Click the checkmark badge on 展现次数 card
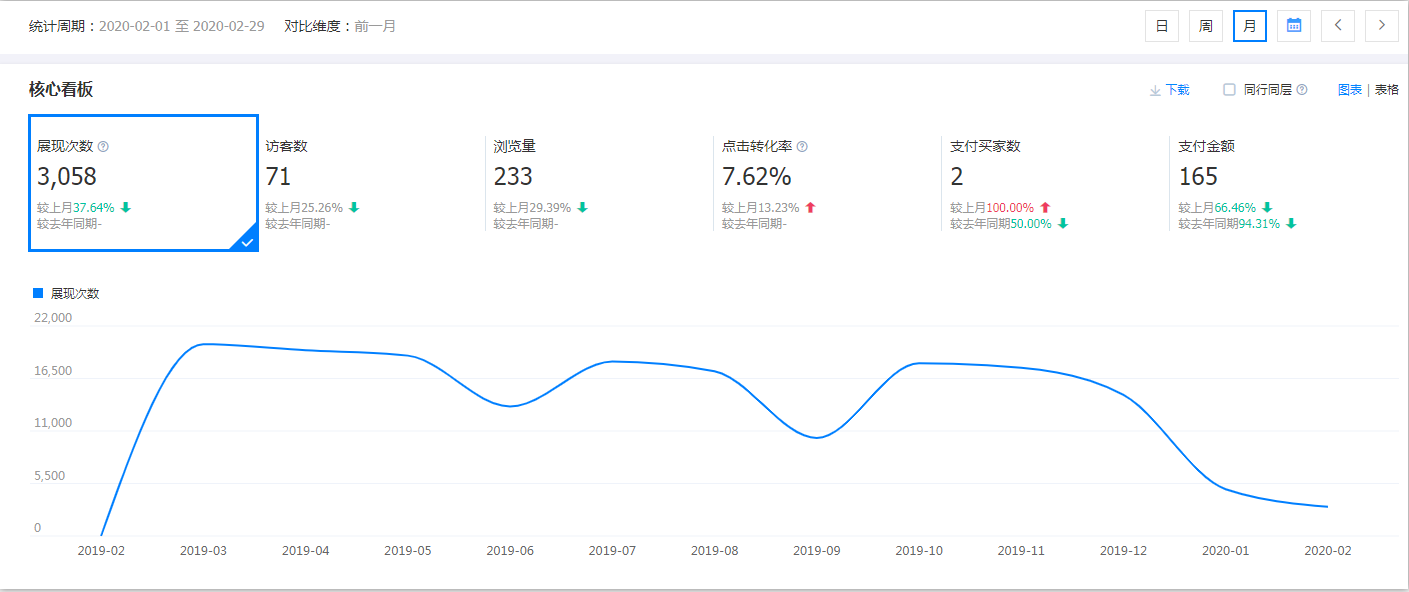This screenshot has width=1409, height=592. coord(245,241)
